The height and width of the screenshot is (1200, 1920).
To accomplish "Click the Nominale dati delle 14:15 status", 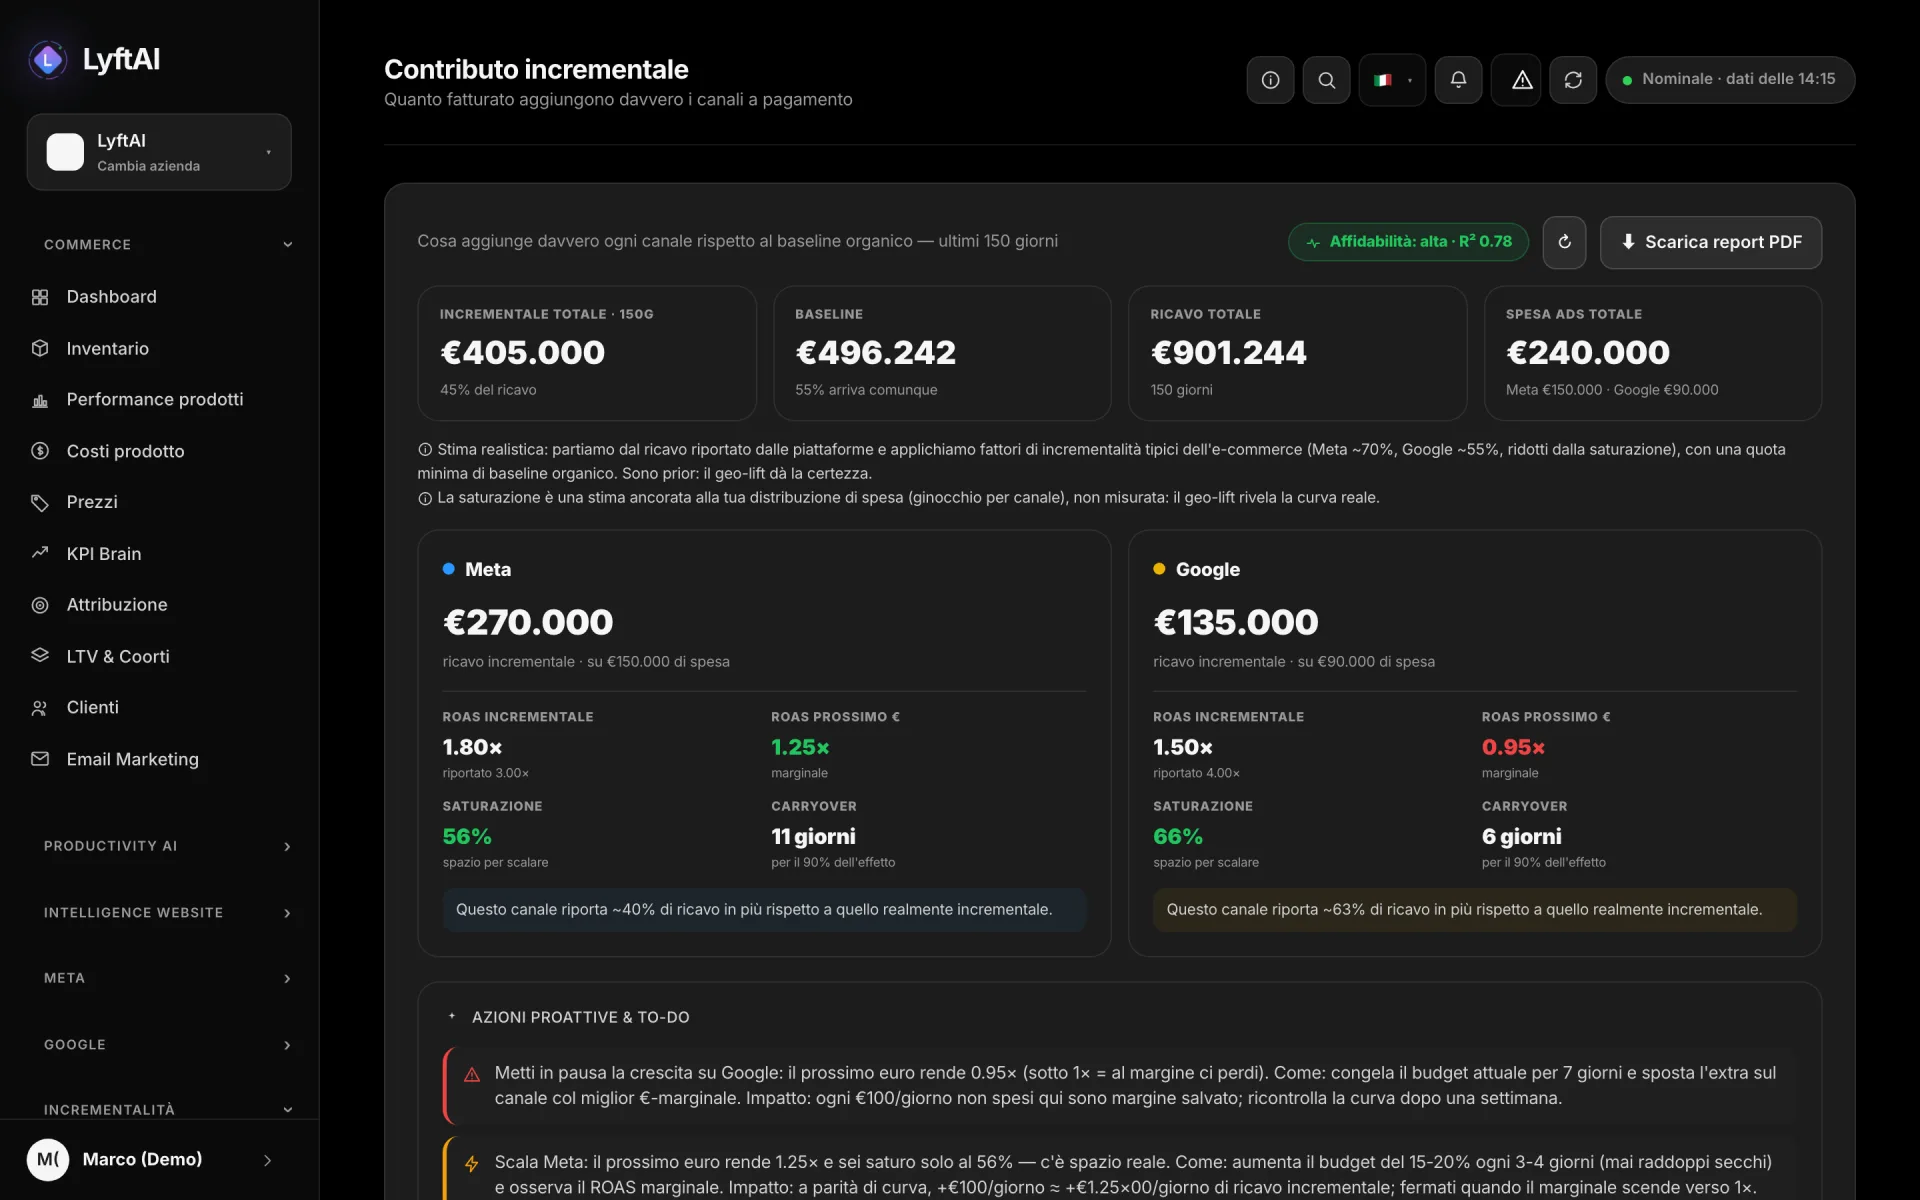I will click(x=1730, y=80).
